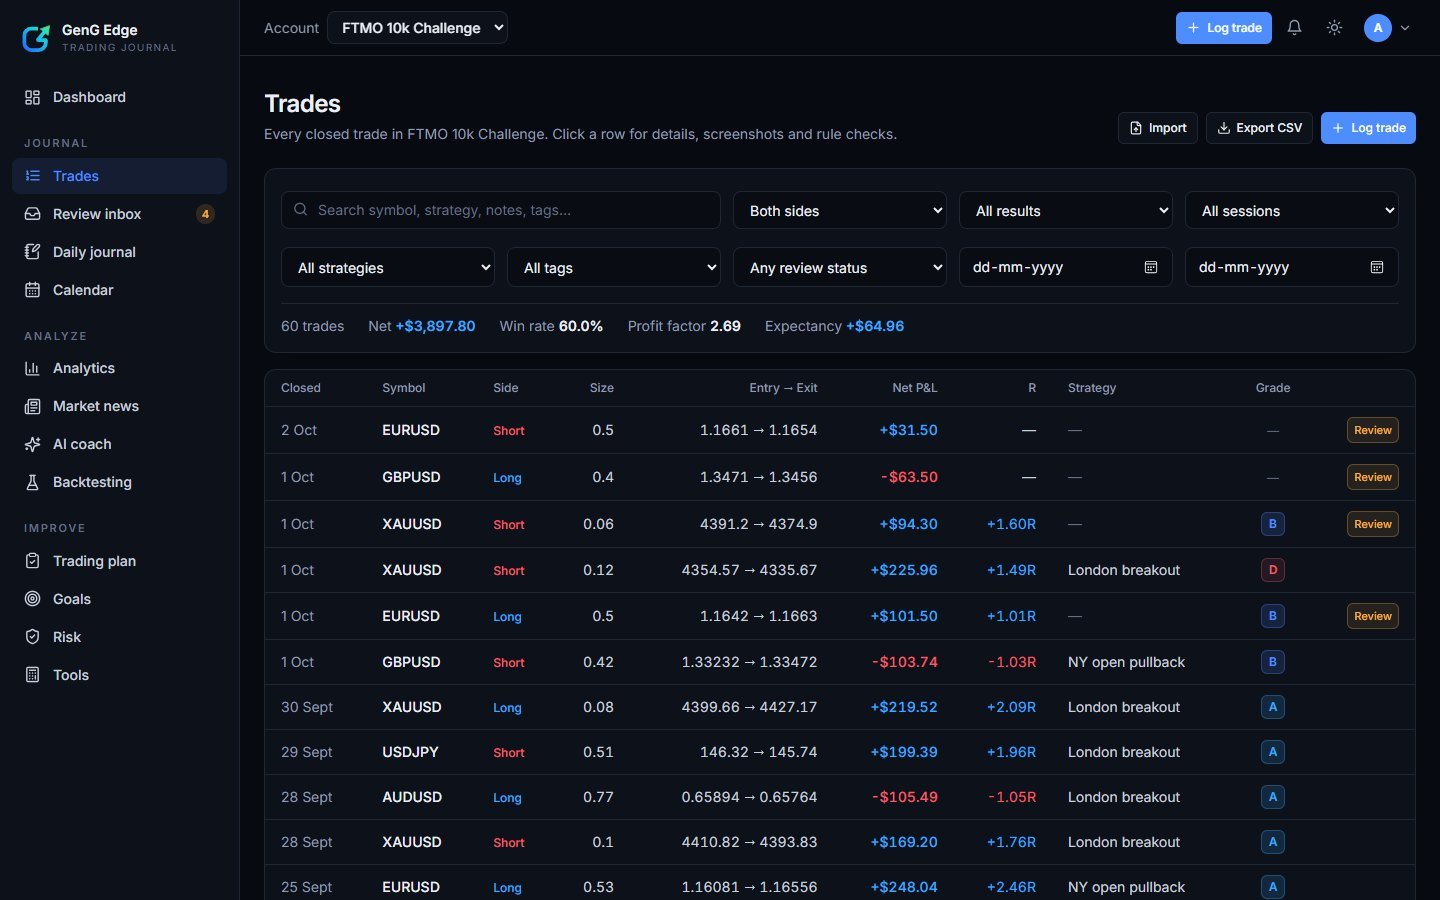Screen dimensions: 1440x900
Task: Click grade A badge on USDJPY row
Action: [1272, 752]
